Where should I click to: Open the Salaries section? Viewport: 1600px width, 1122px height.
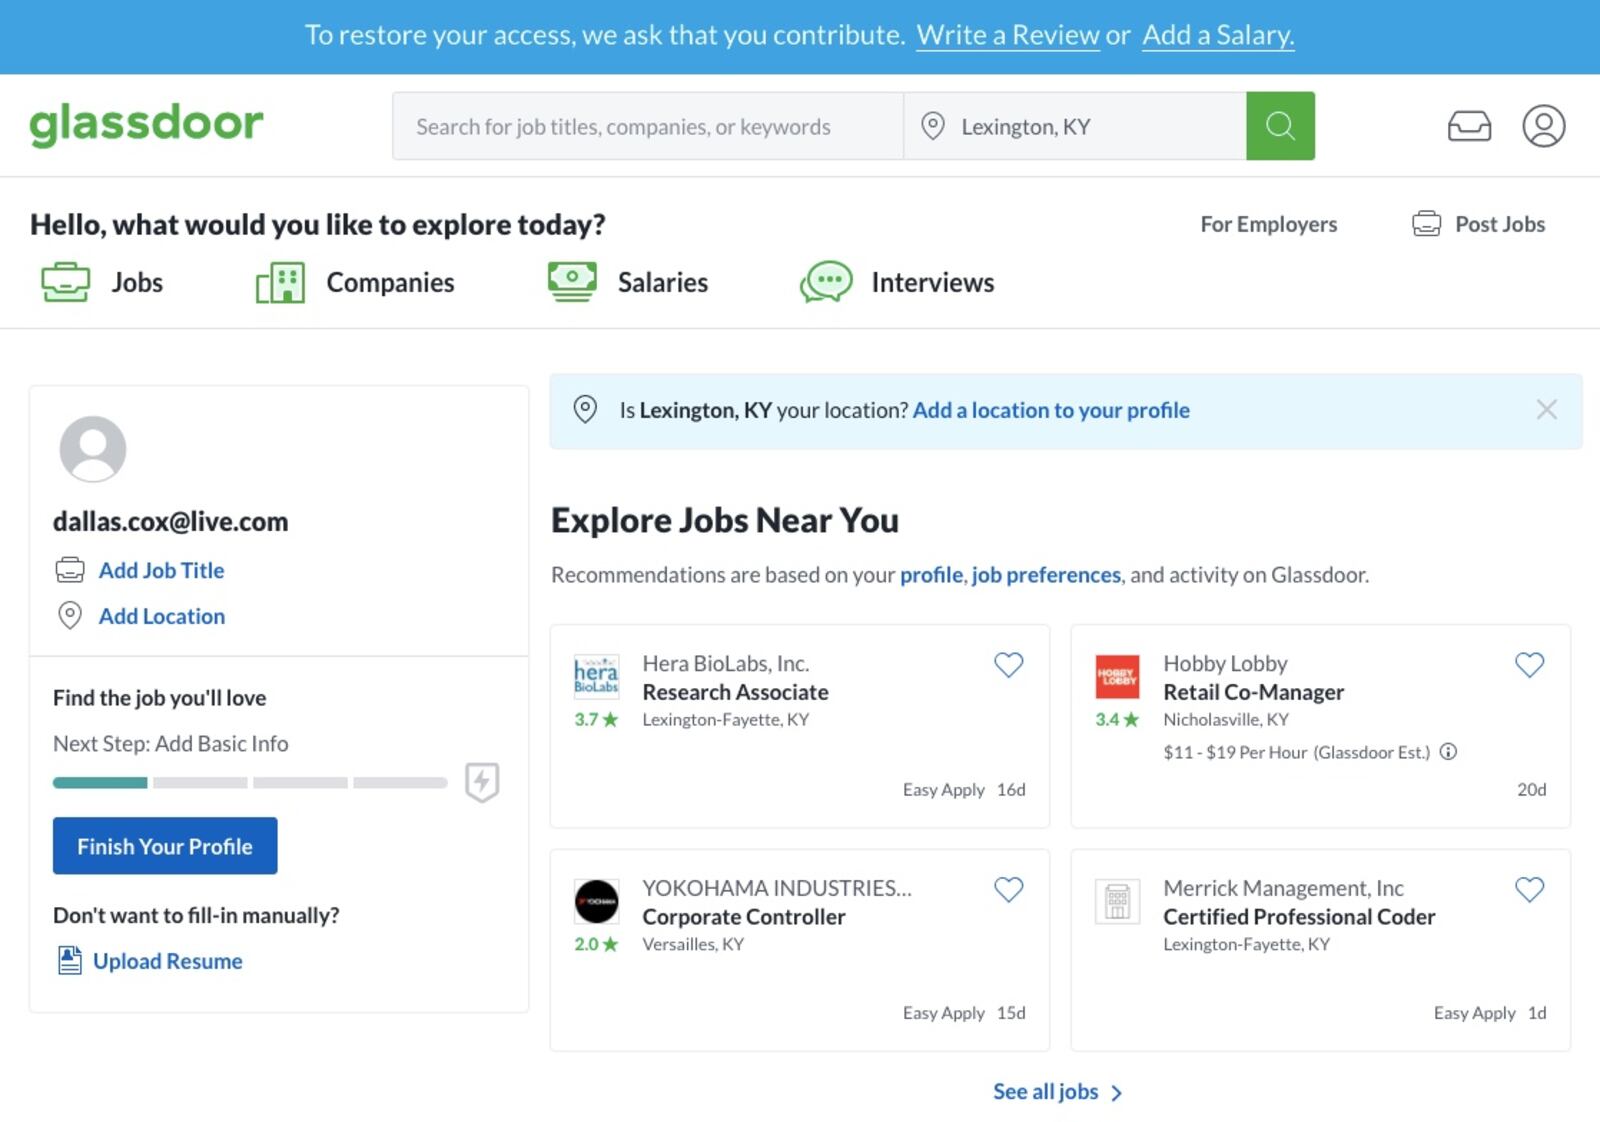(663, 283)
